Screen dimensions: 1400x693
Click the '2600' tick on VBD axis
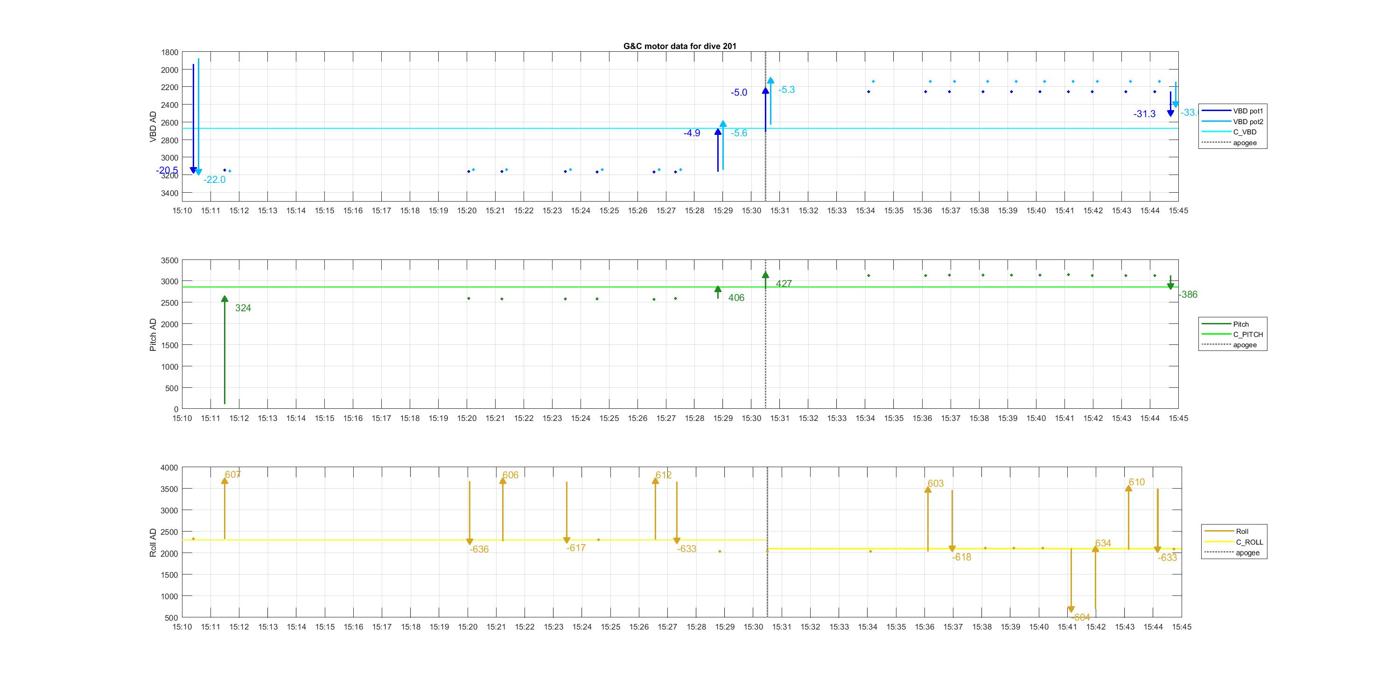(169, 123)
